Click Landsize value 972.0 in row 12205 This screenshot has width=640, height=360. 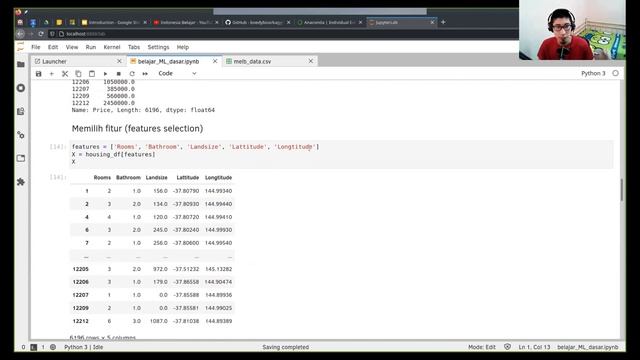click(x=160, y=269)
